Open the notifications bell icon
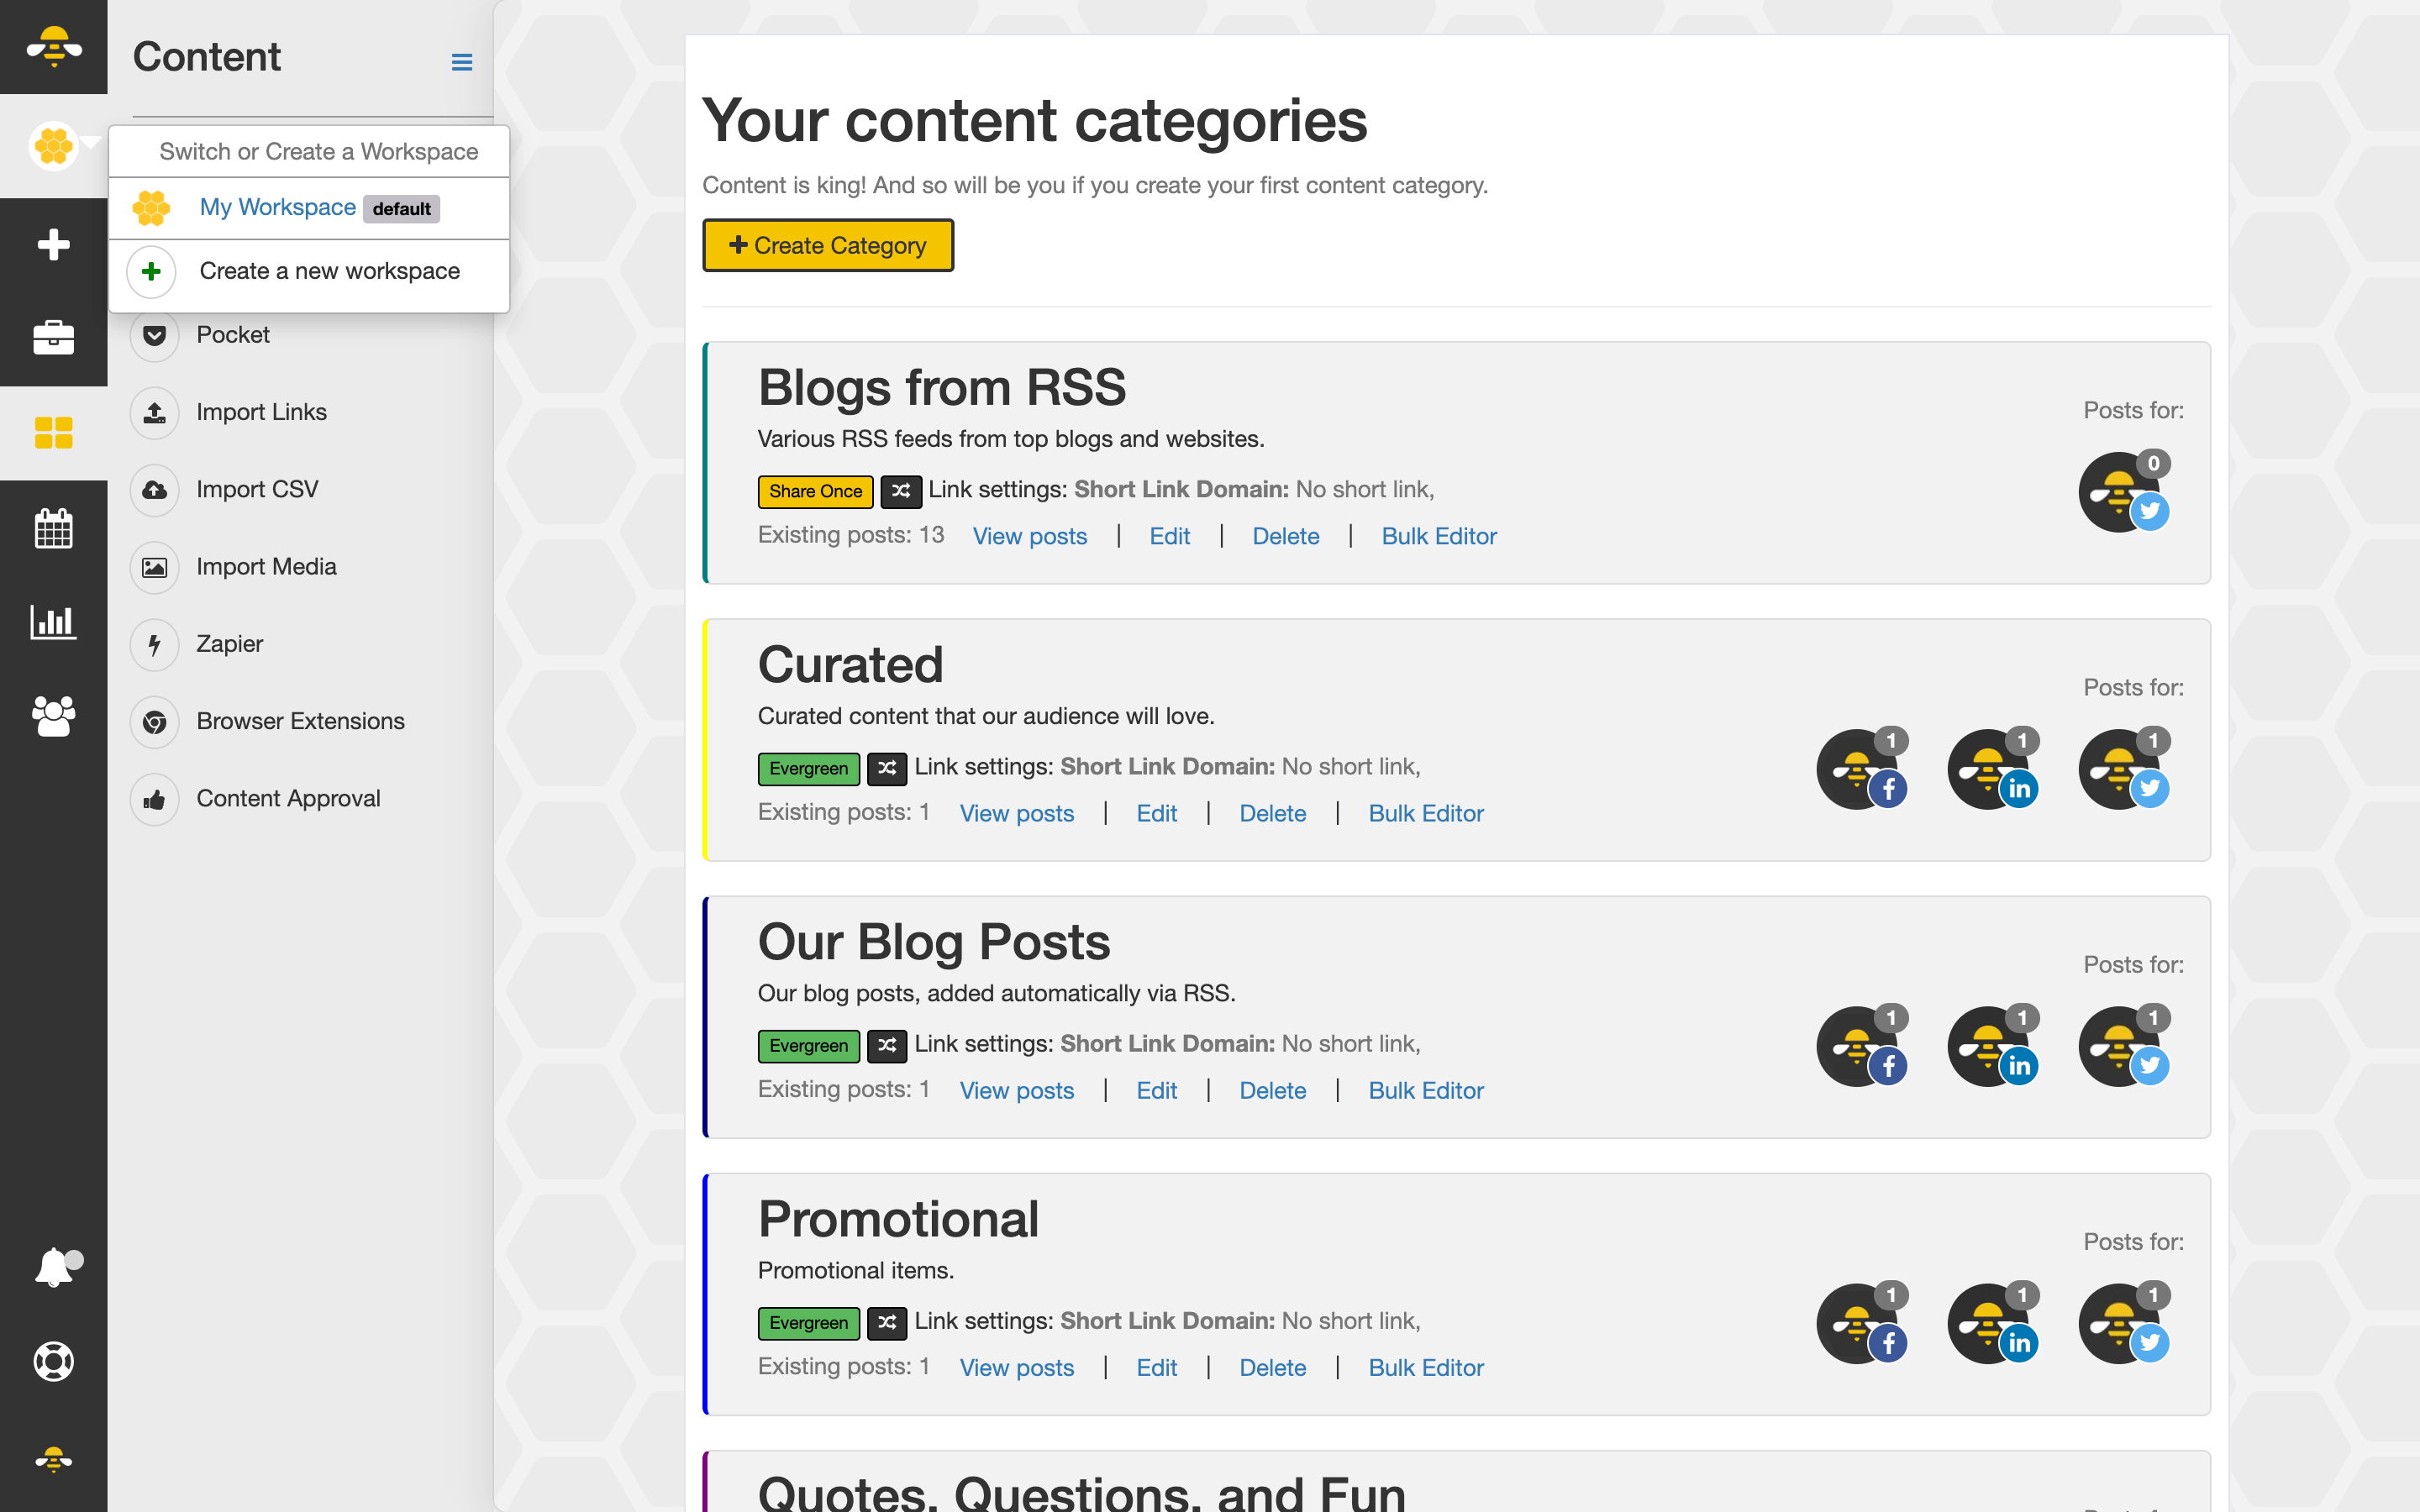The image size is (2420, 1512). [55, 1267]
